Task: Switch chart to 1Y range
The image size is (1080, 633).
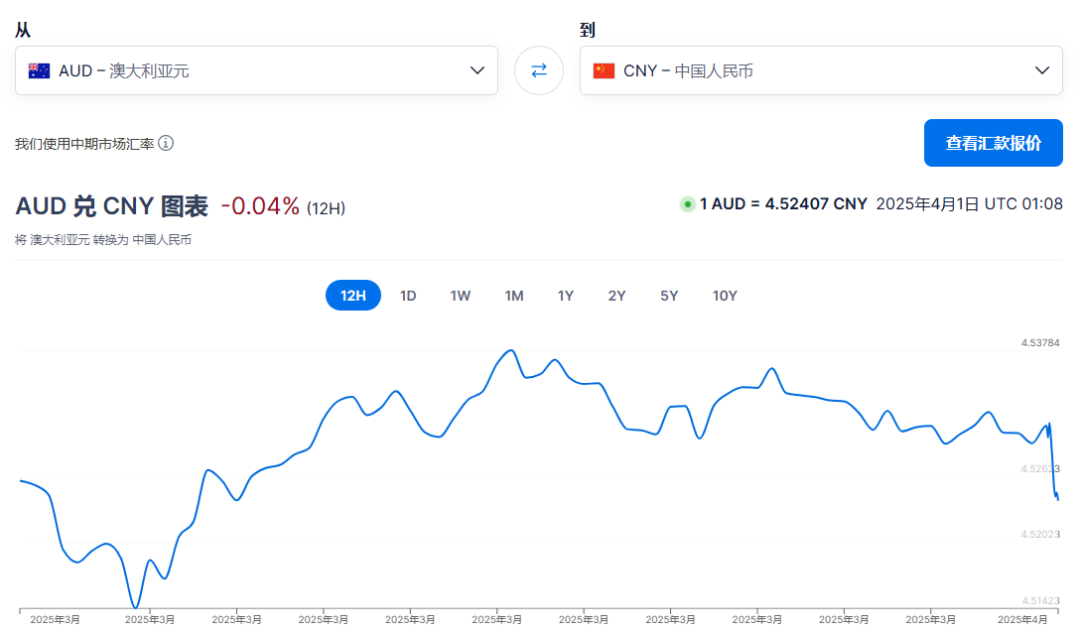Action: (565, 295)
